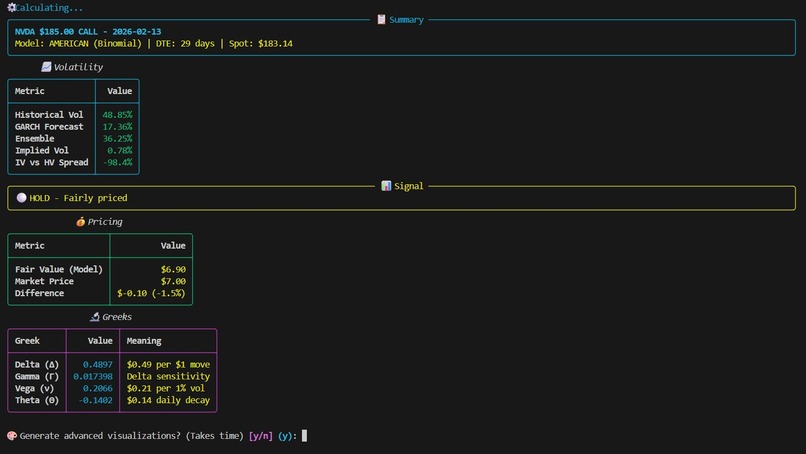This screenshot has width=806, height=454.
Task: Click the clipboard icon next to Summary
Action: 381,20
